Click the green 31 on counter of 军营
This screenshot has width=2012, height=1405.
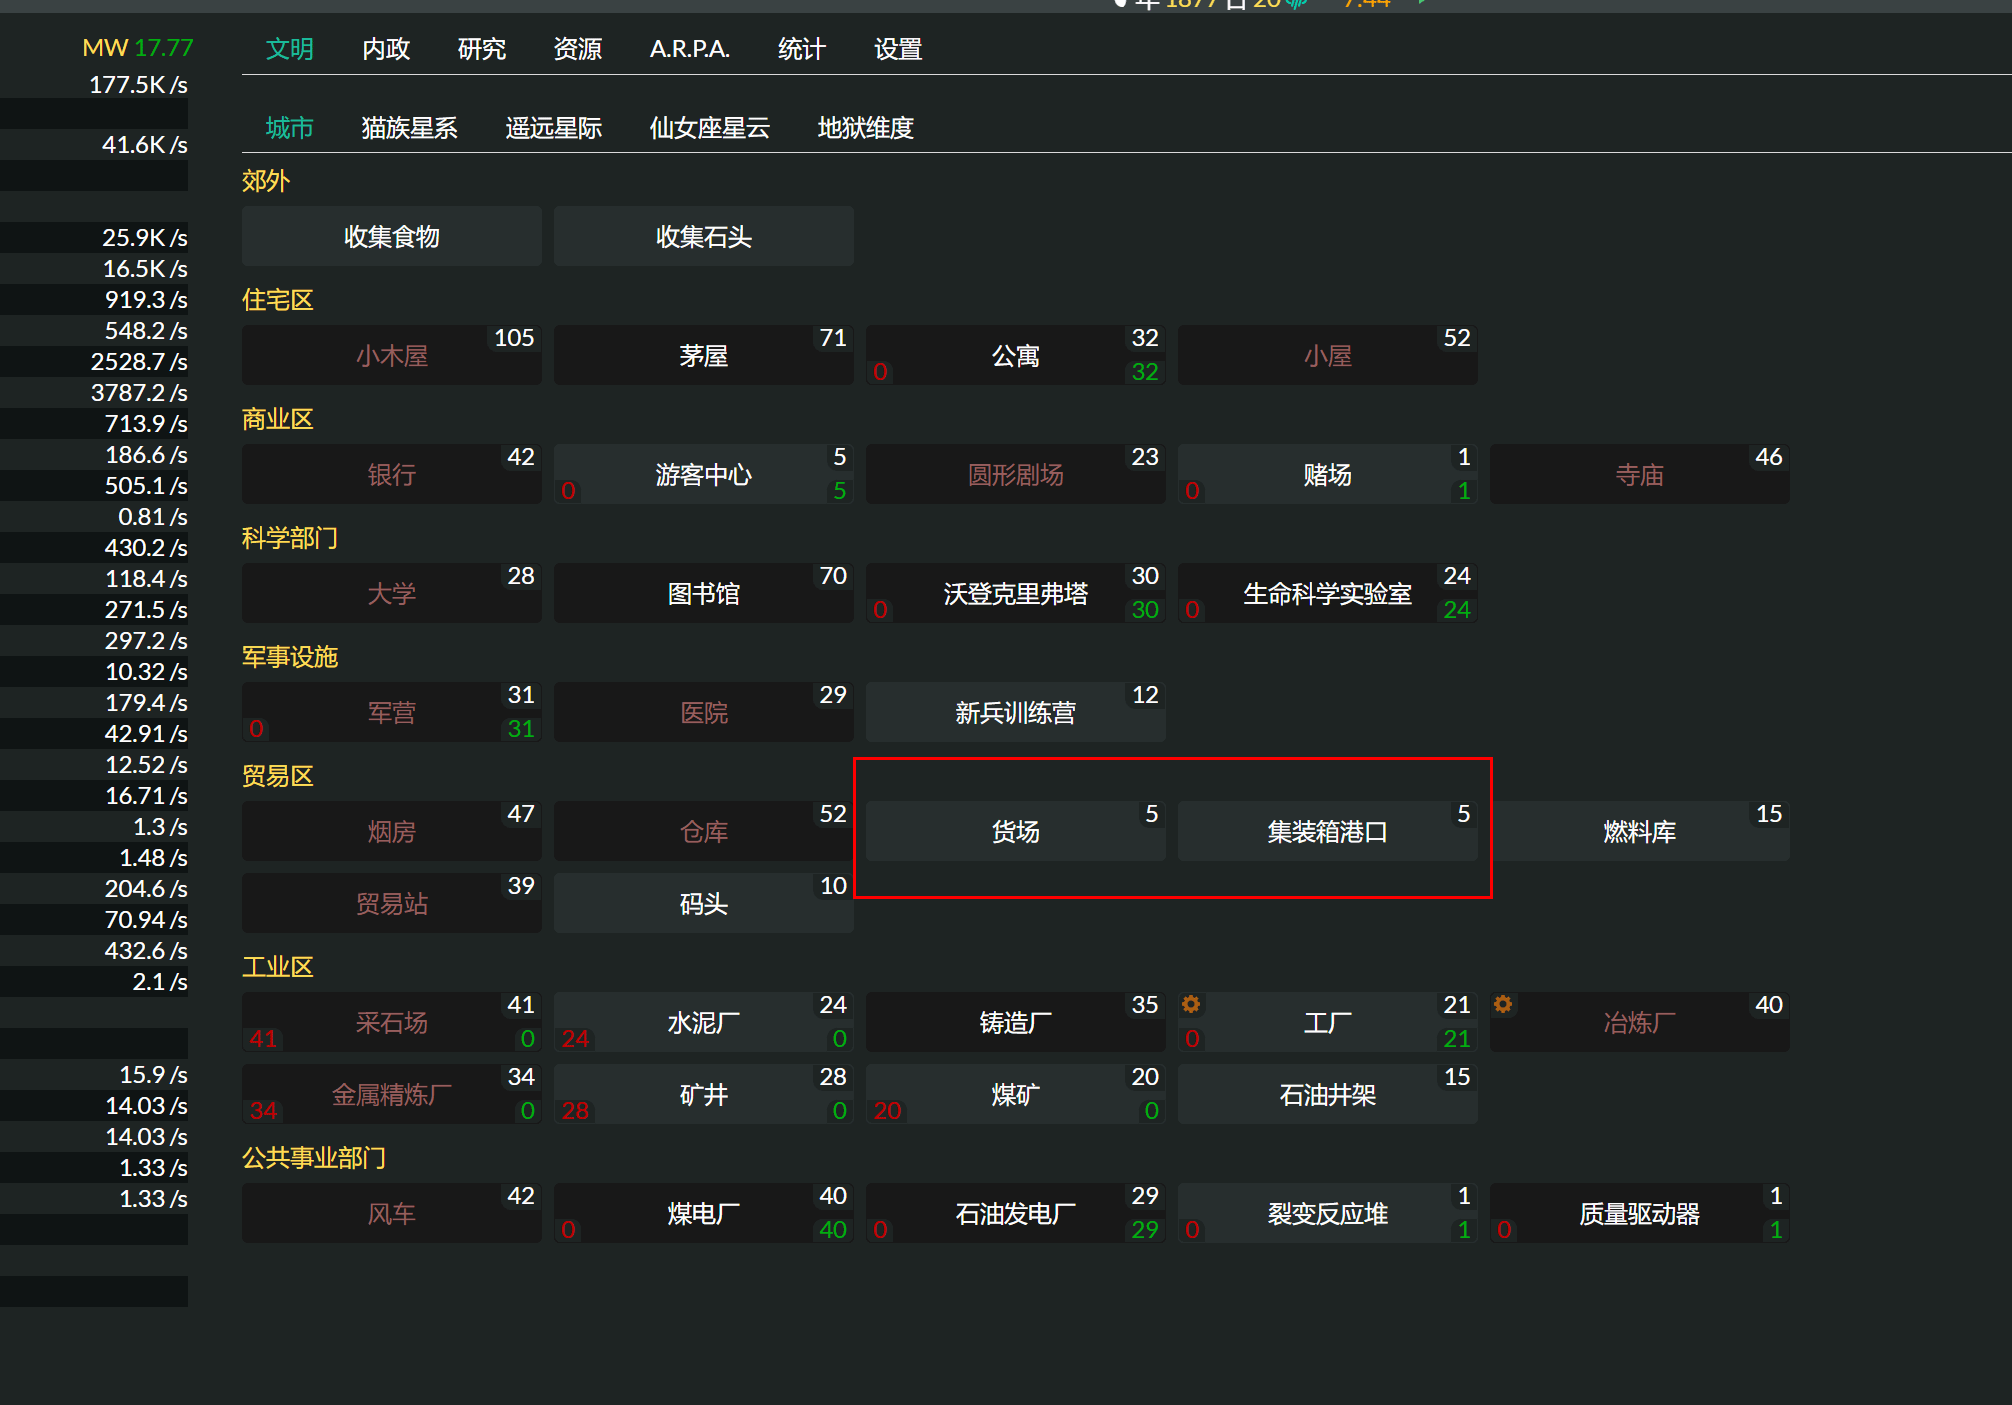coord(521,729)
